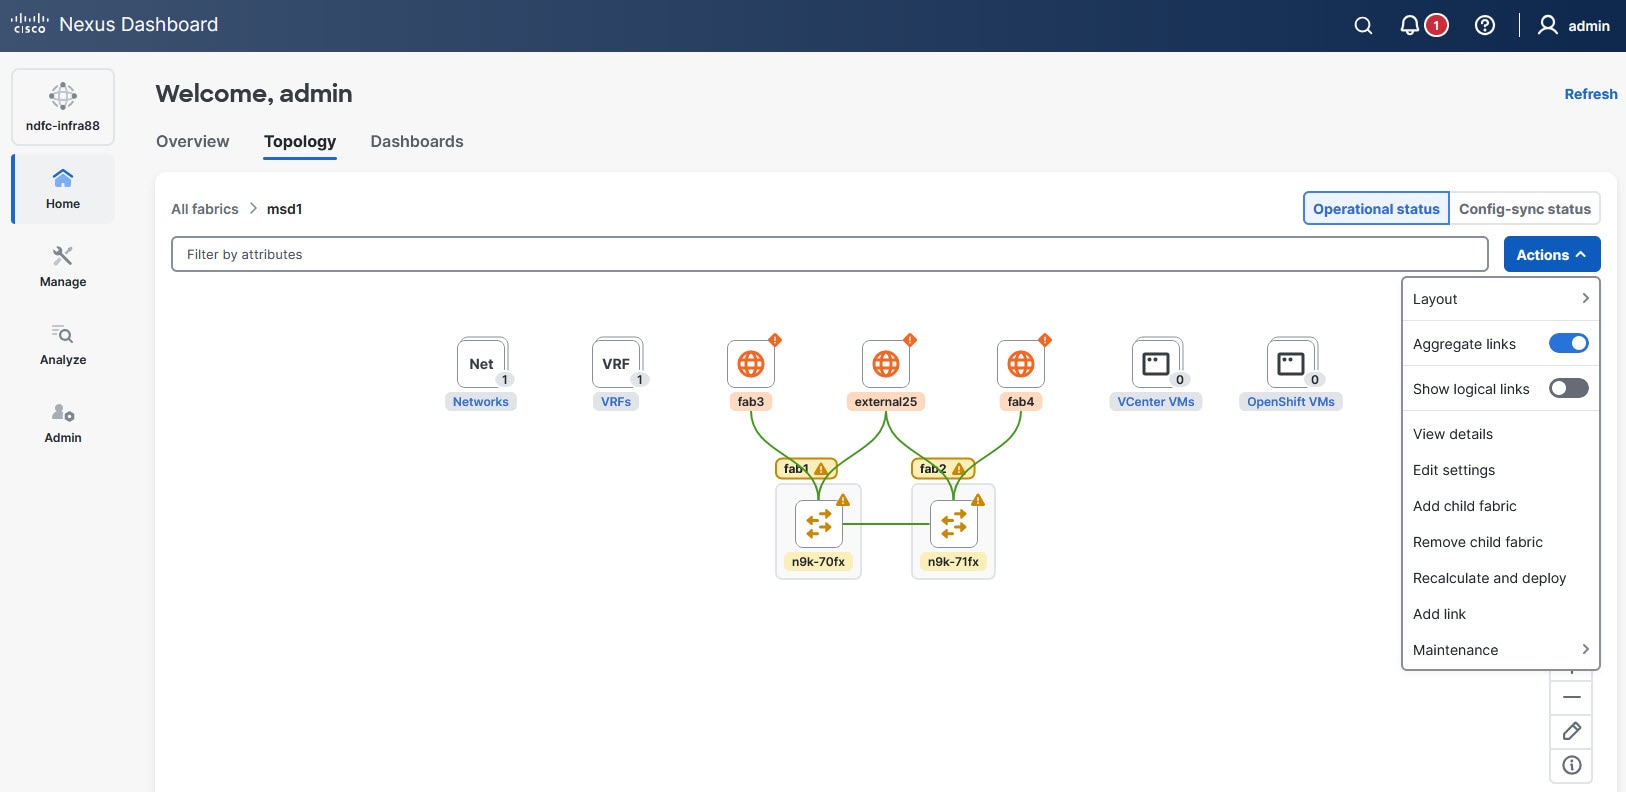Click the topology info icon

click(x=1572, y=766)
